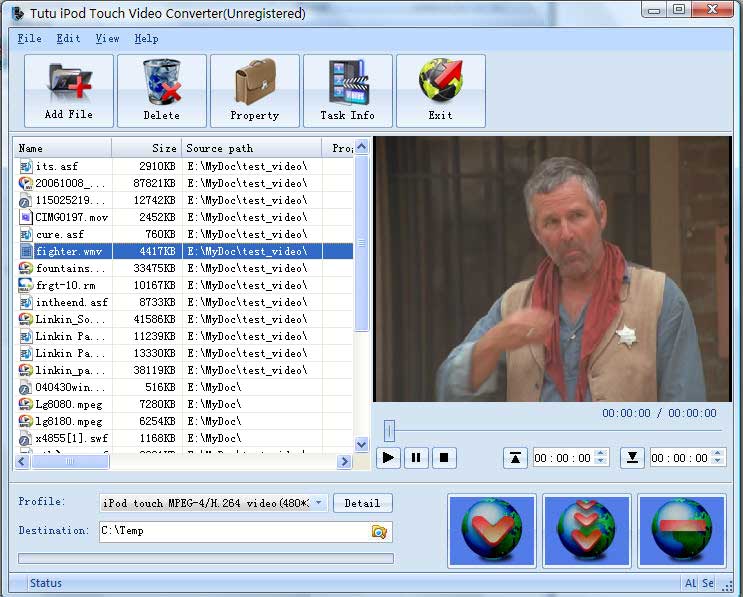Expand the Profile dropdown
The height and width of the screenshot is (597, 743).
point(319,502)
